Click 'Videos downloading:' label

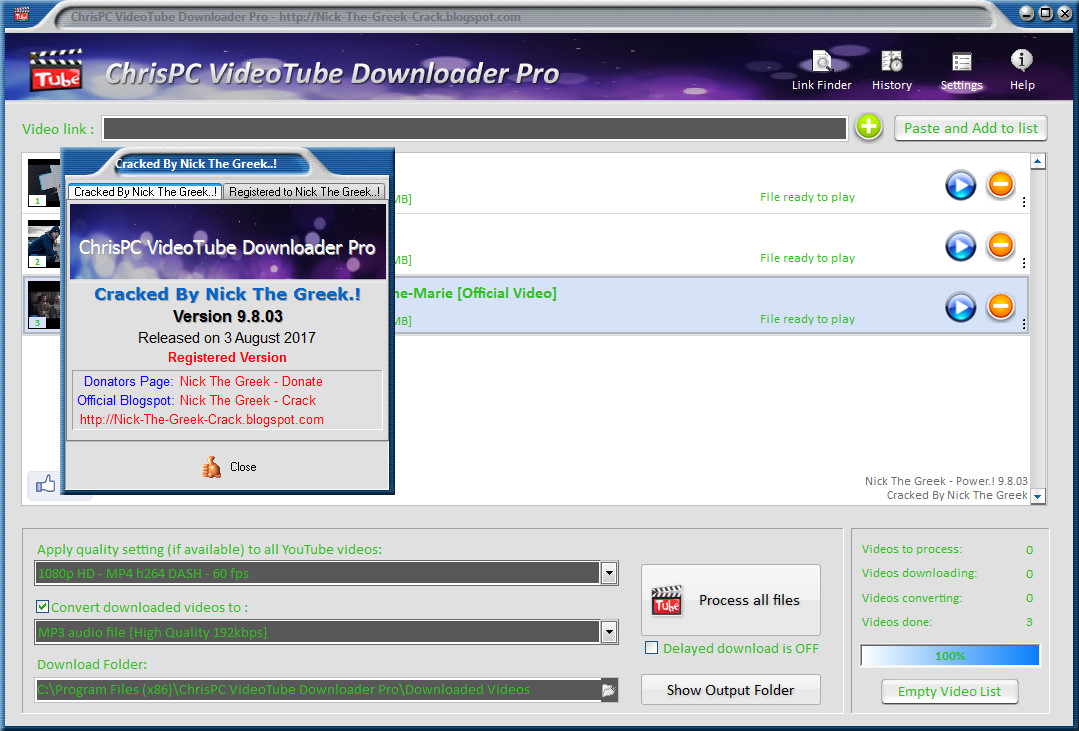coord(919,573)
